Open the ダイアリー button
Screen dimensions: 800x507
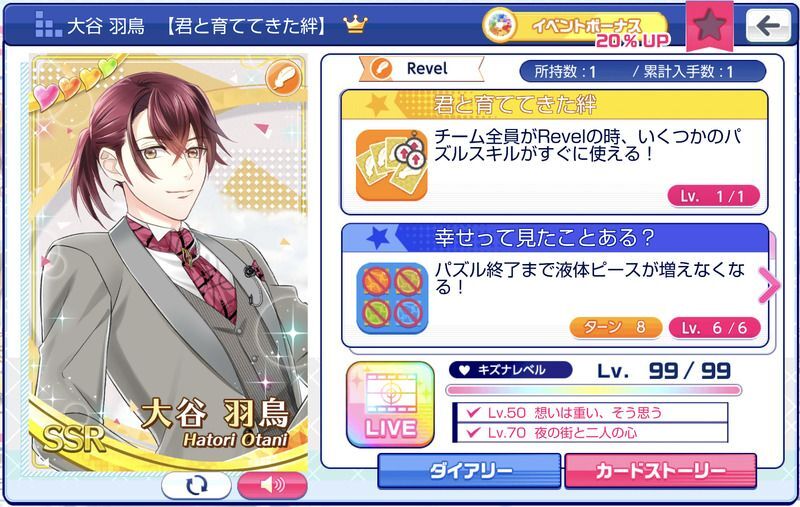coord(469,471)
